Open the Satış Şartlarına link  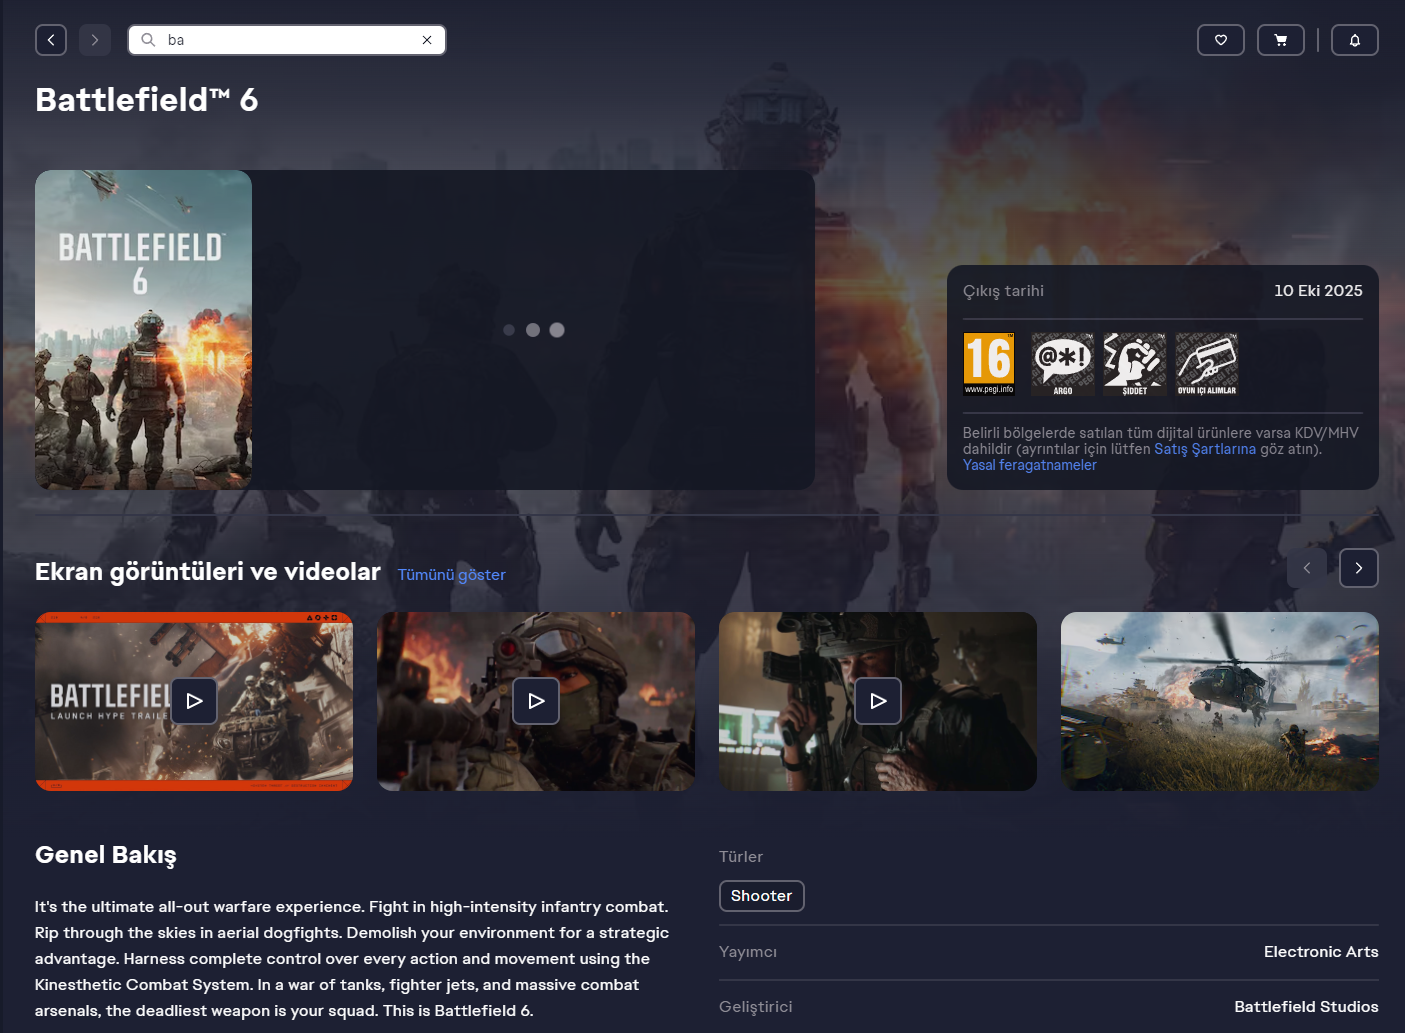(x=1205, y=449)
